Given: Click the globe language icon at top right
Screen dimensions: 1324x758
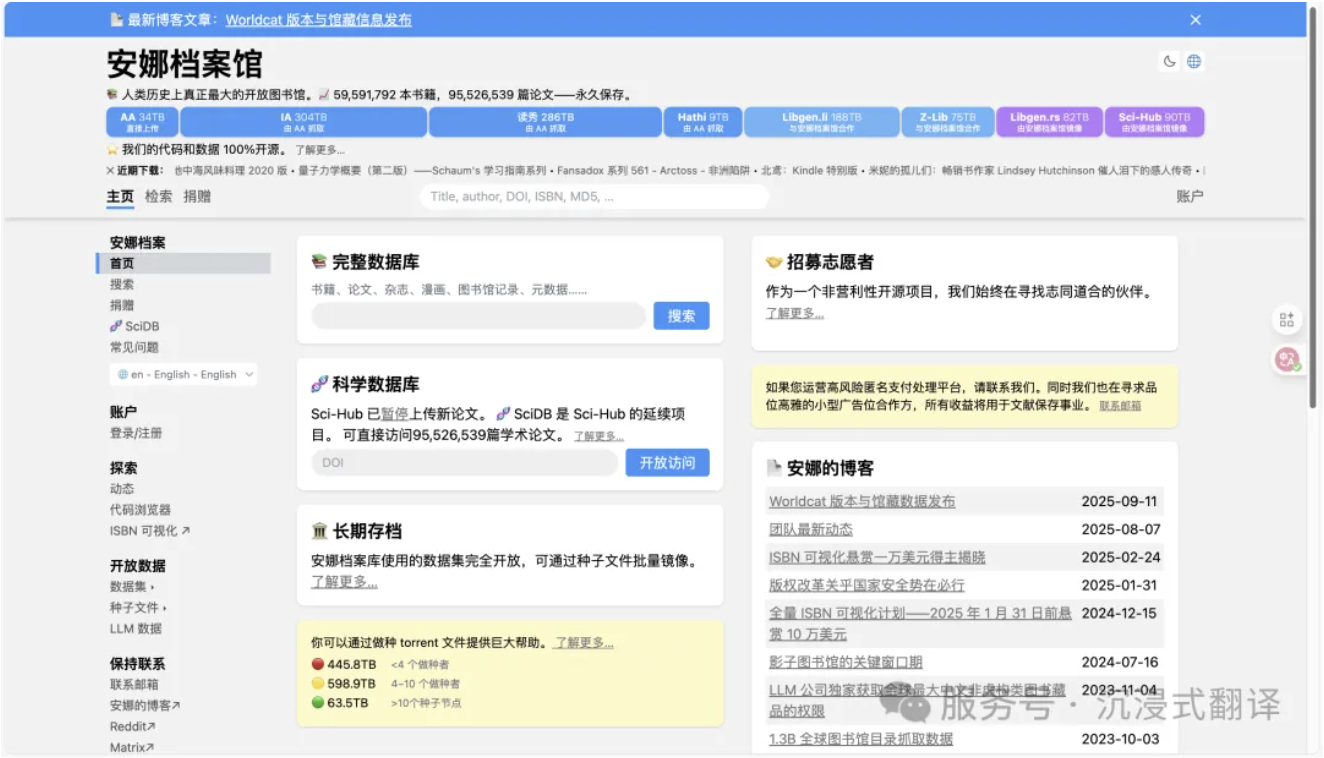Looking at the screenshot, I should [1193, 62].
